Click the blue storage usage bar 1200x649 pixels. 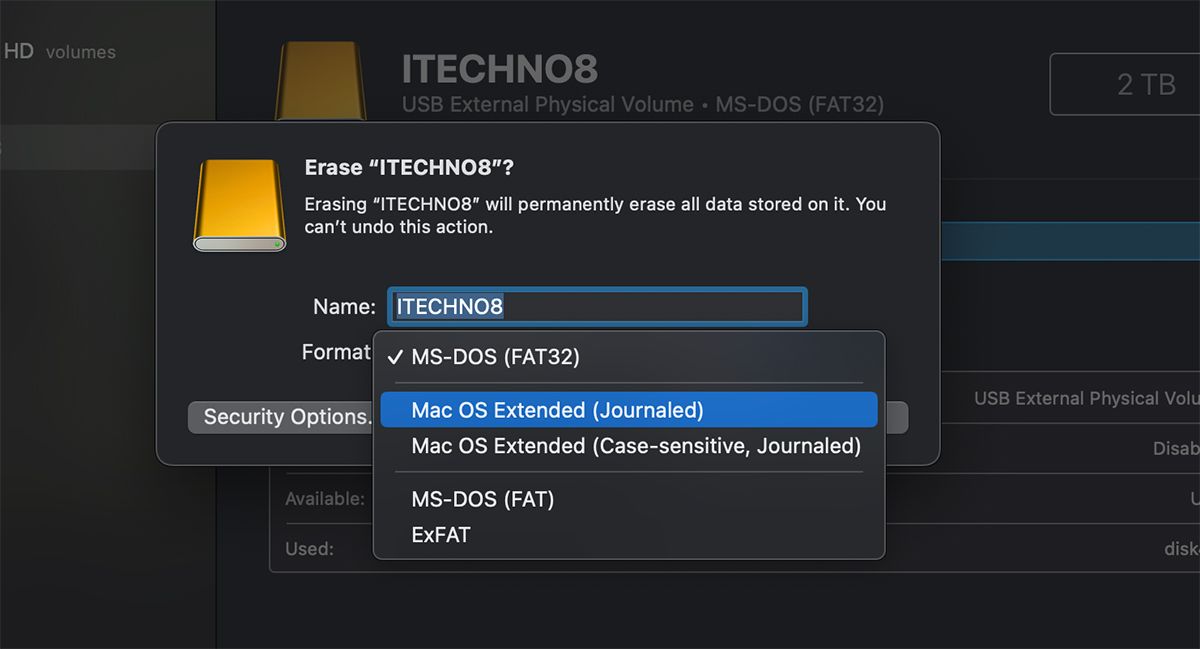pos(1070,242)
